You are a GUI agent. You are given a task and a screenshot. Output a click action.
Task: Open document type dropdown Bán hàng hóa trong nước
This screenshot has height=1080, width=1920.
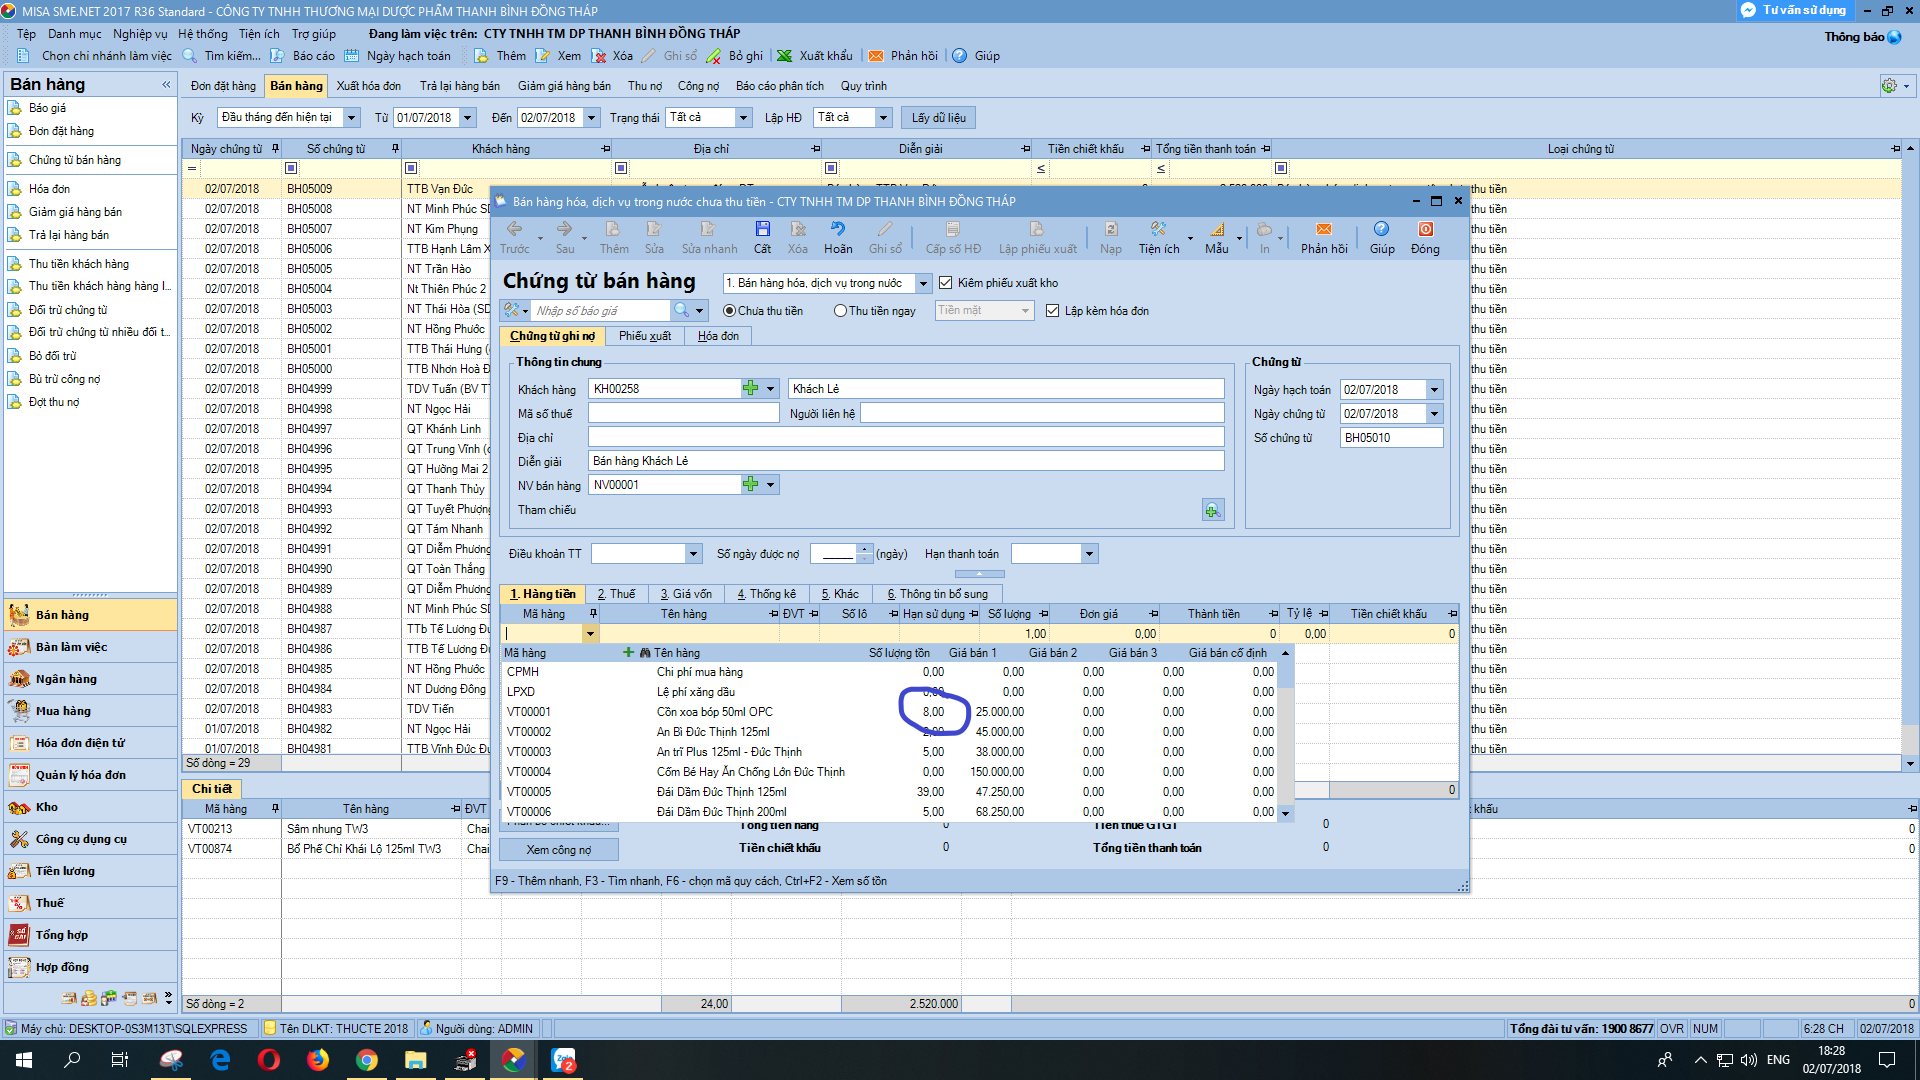click(x=924, y=283)
